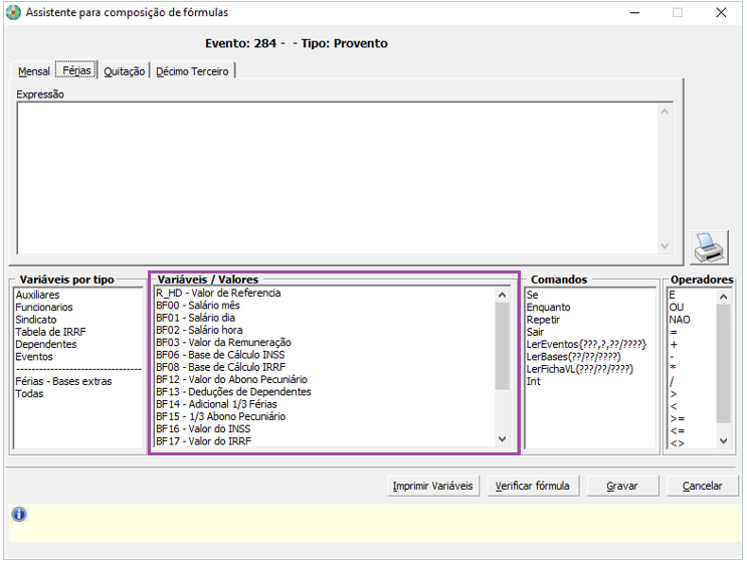Screen dimensions: 747x564
Task: Pick the OU operator
Action: point(676,307)
